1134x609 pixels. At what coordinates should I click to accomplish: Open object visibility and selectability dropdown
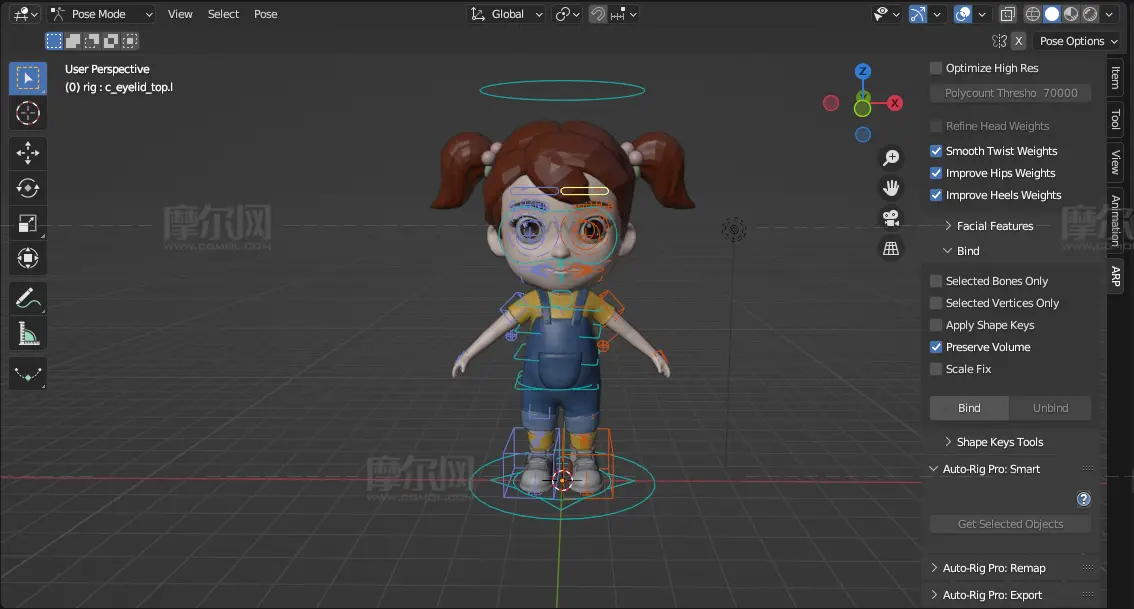[x=887, y=14]
